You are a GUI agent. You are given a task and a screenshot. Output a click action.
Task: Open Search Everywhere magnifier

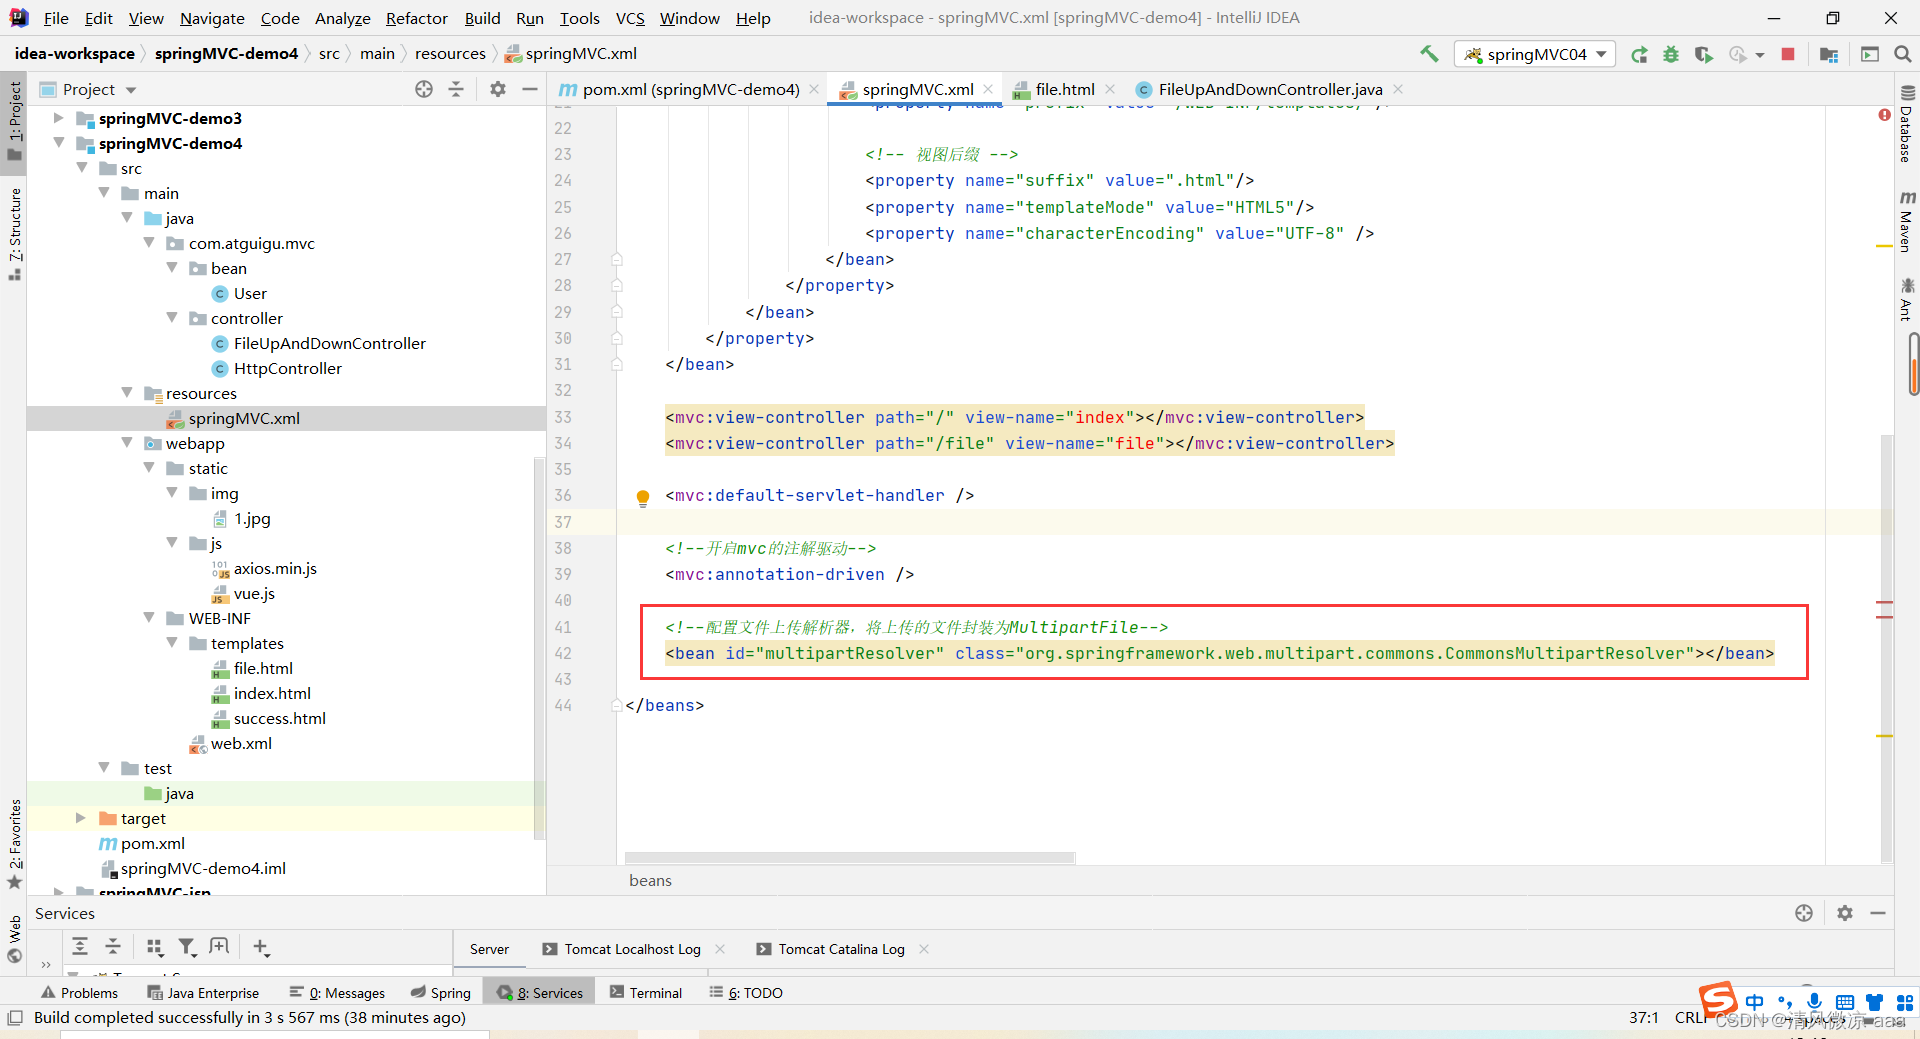coord(1903,54)
